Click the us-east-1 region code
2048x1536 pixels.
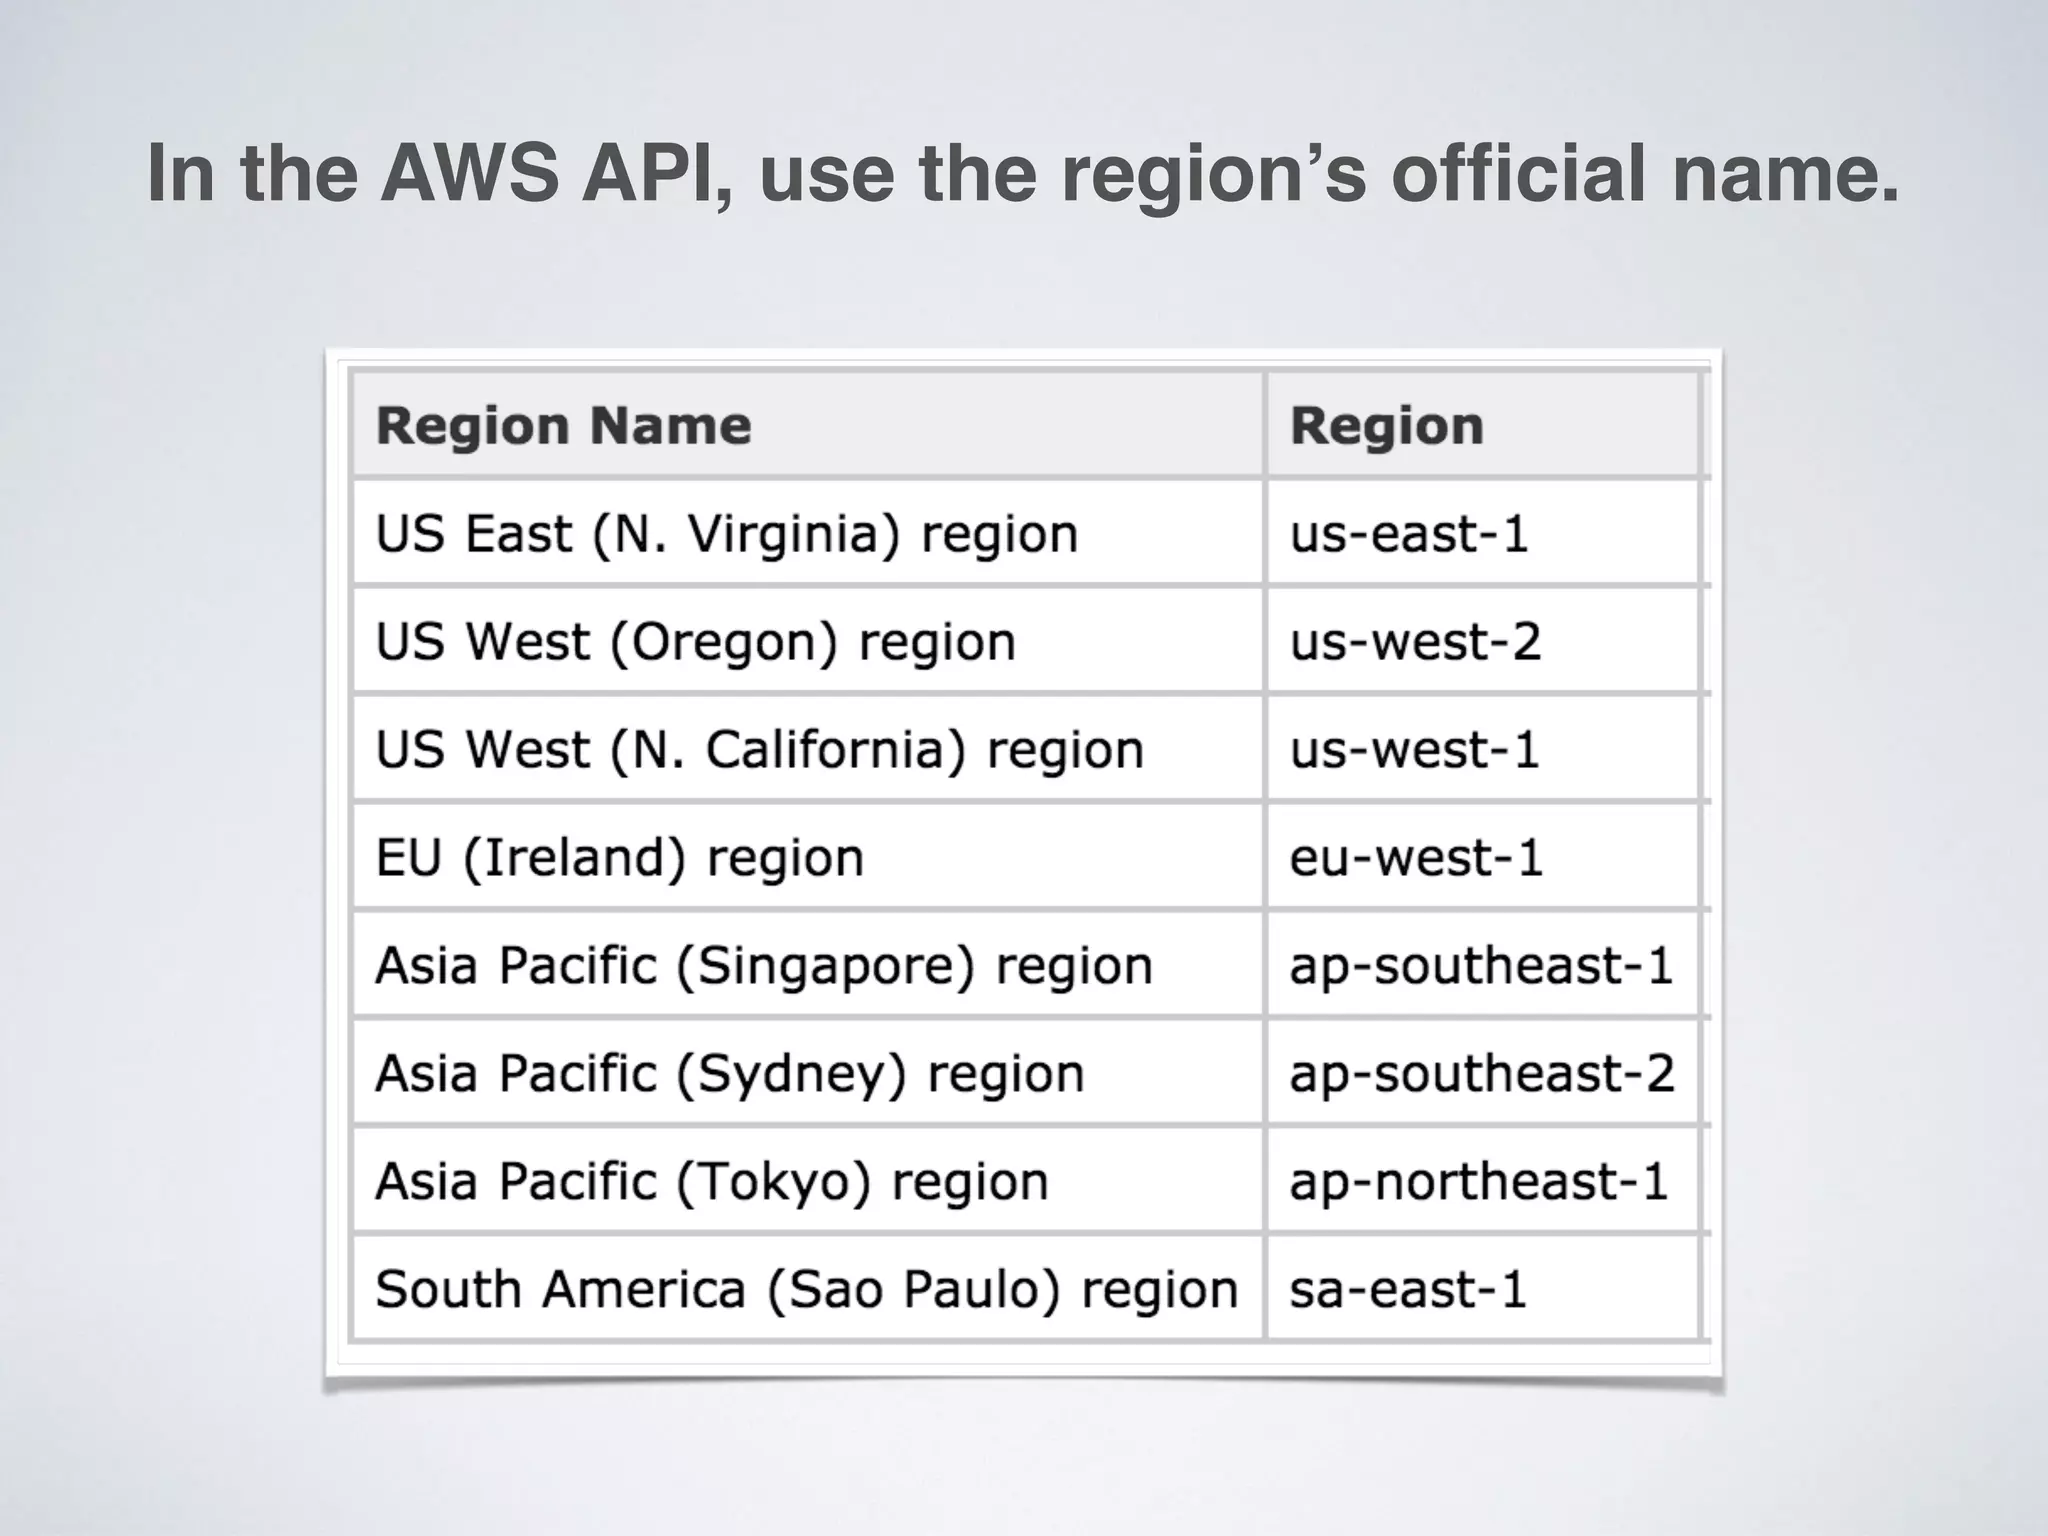[x=1408, y=533]
